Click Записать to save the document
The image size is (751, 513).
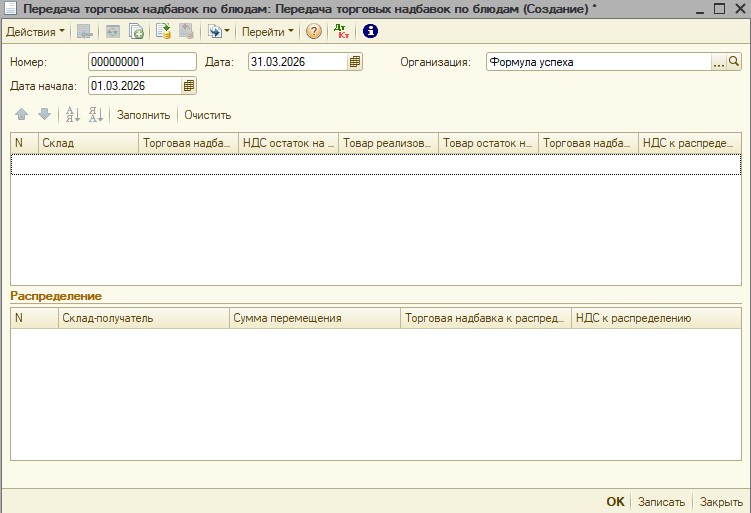[661, 502]
